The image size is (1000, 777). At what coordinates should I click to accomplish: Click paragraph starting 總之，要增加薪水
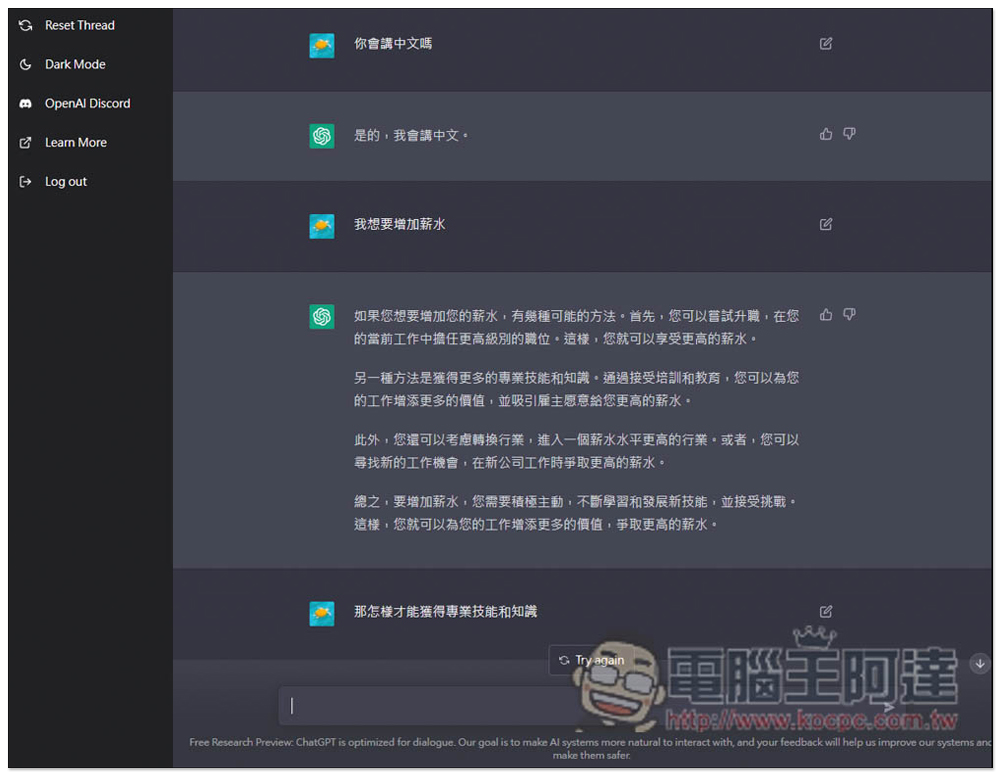click(x=577, y=513)
